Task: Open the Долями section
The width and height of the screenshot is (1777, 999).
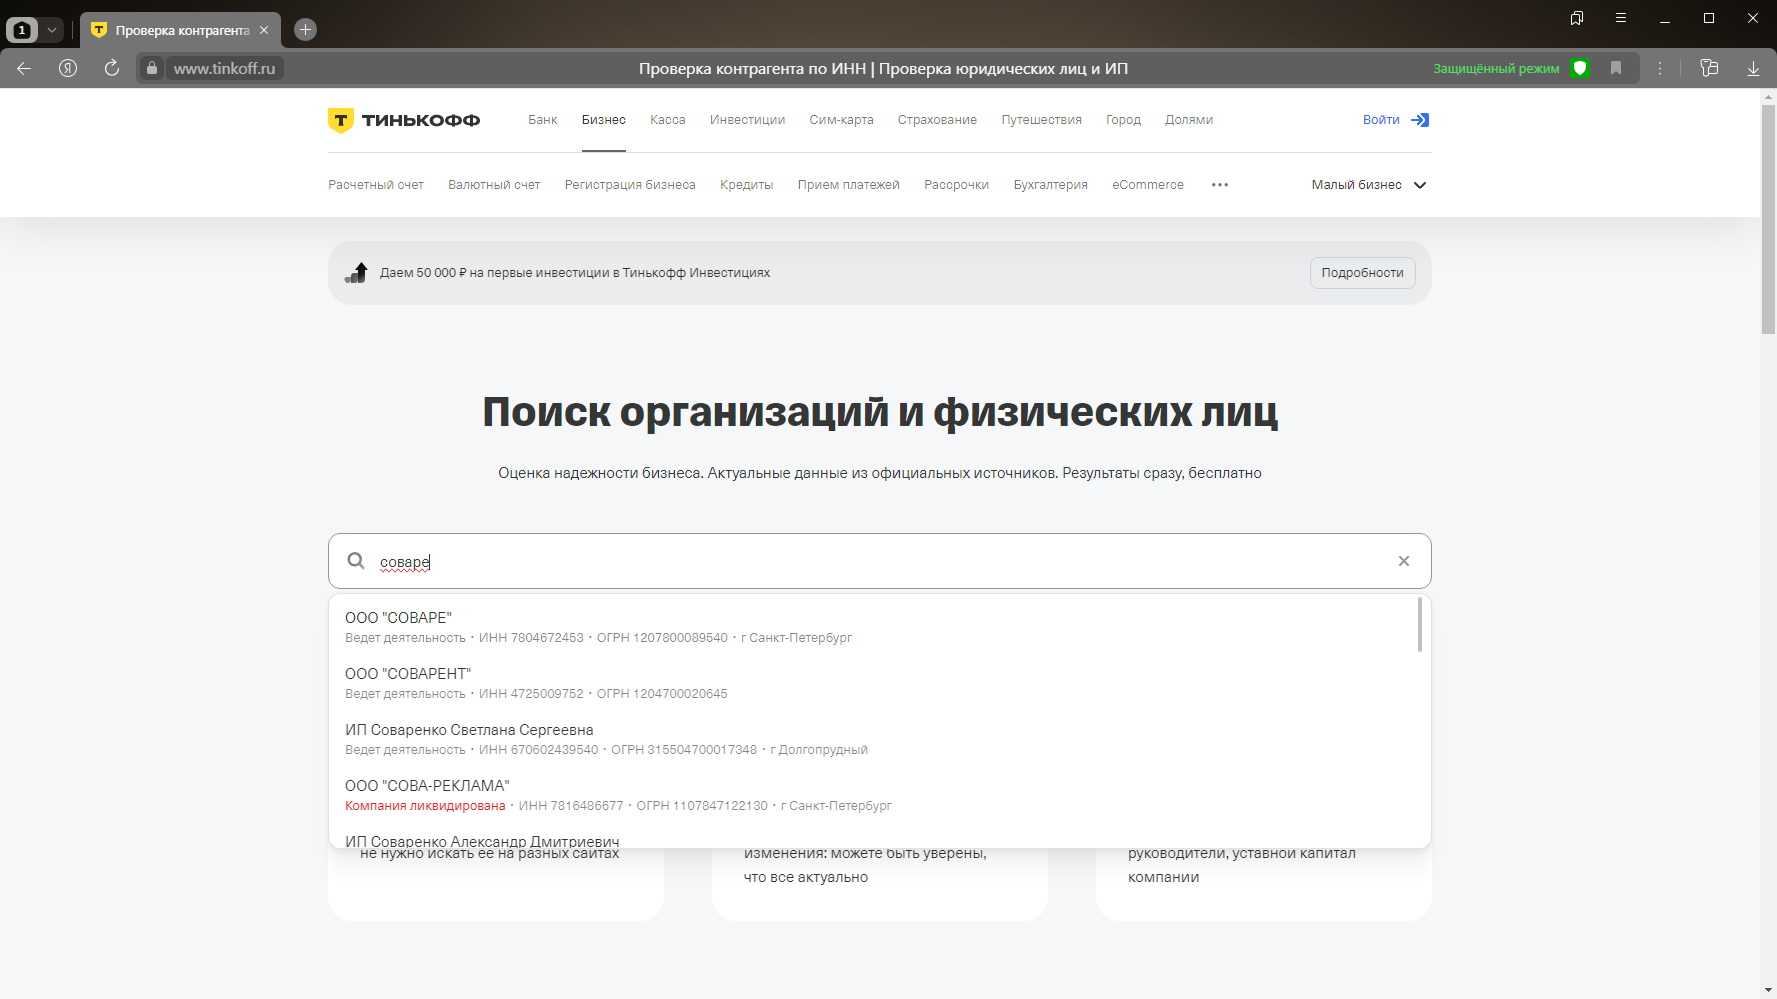Action: (x=1189, y=120)
